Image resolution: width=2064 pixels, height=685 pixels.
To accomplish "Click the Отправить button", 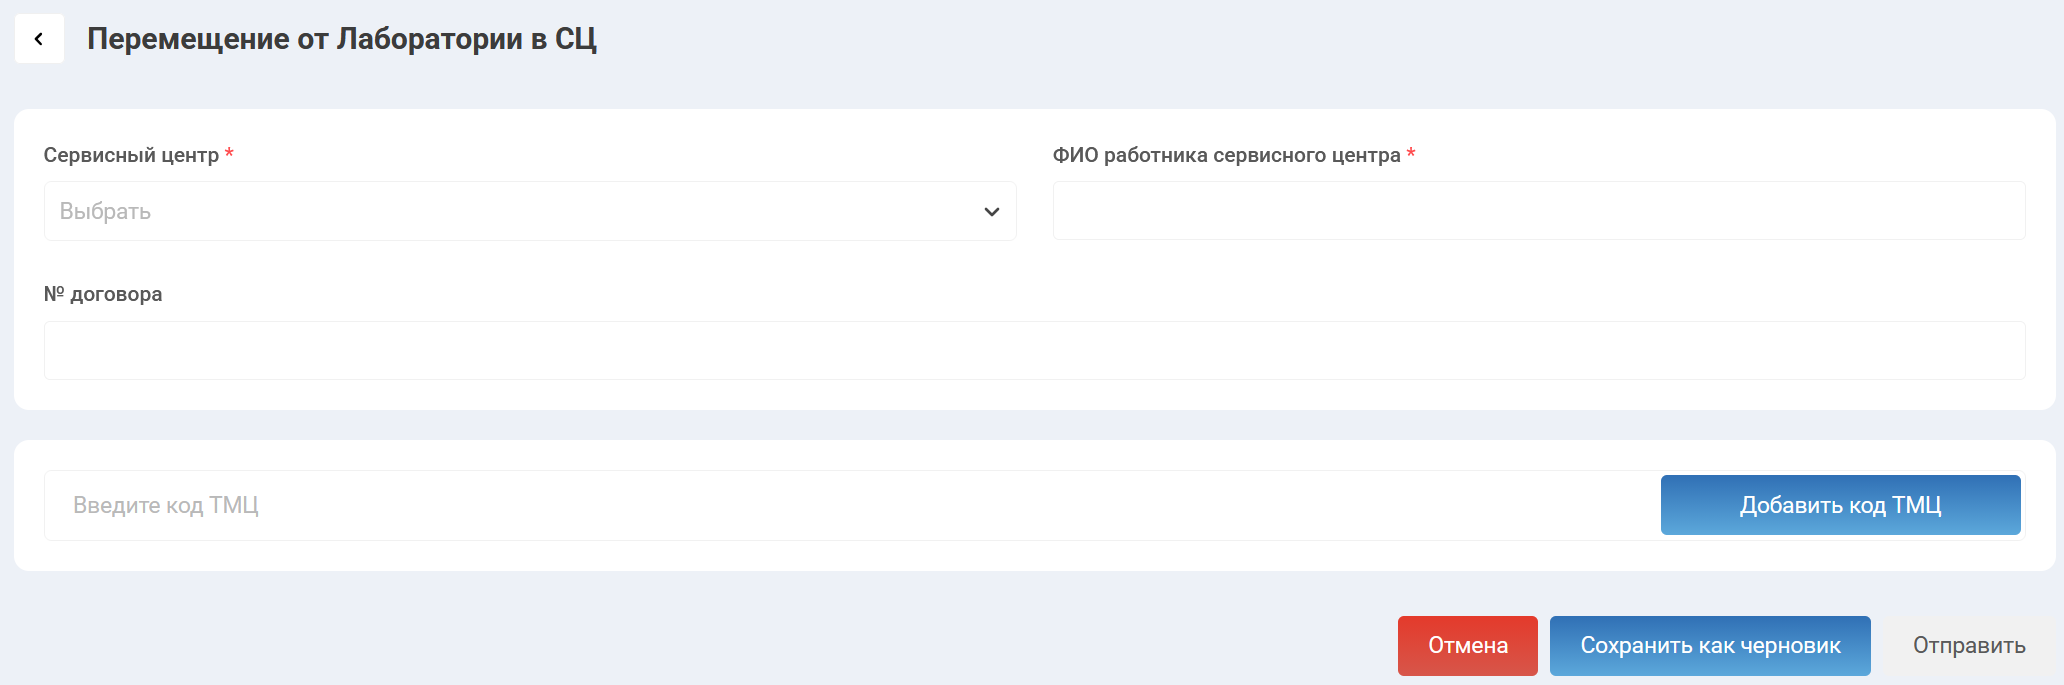I will coord(1968,646).
